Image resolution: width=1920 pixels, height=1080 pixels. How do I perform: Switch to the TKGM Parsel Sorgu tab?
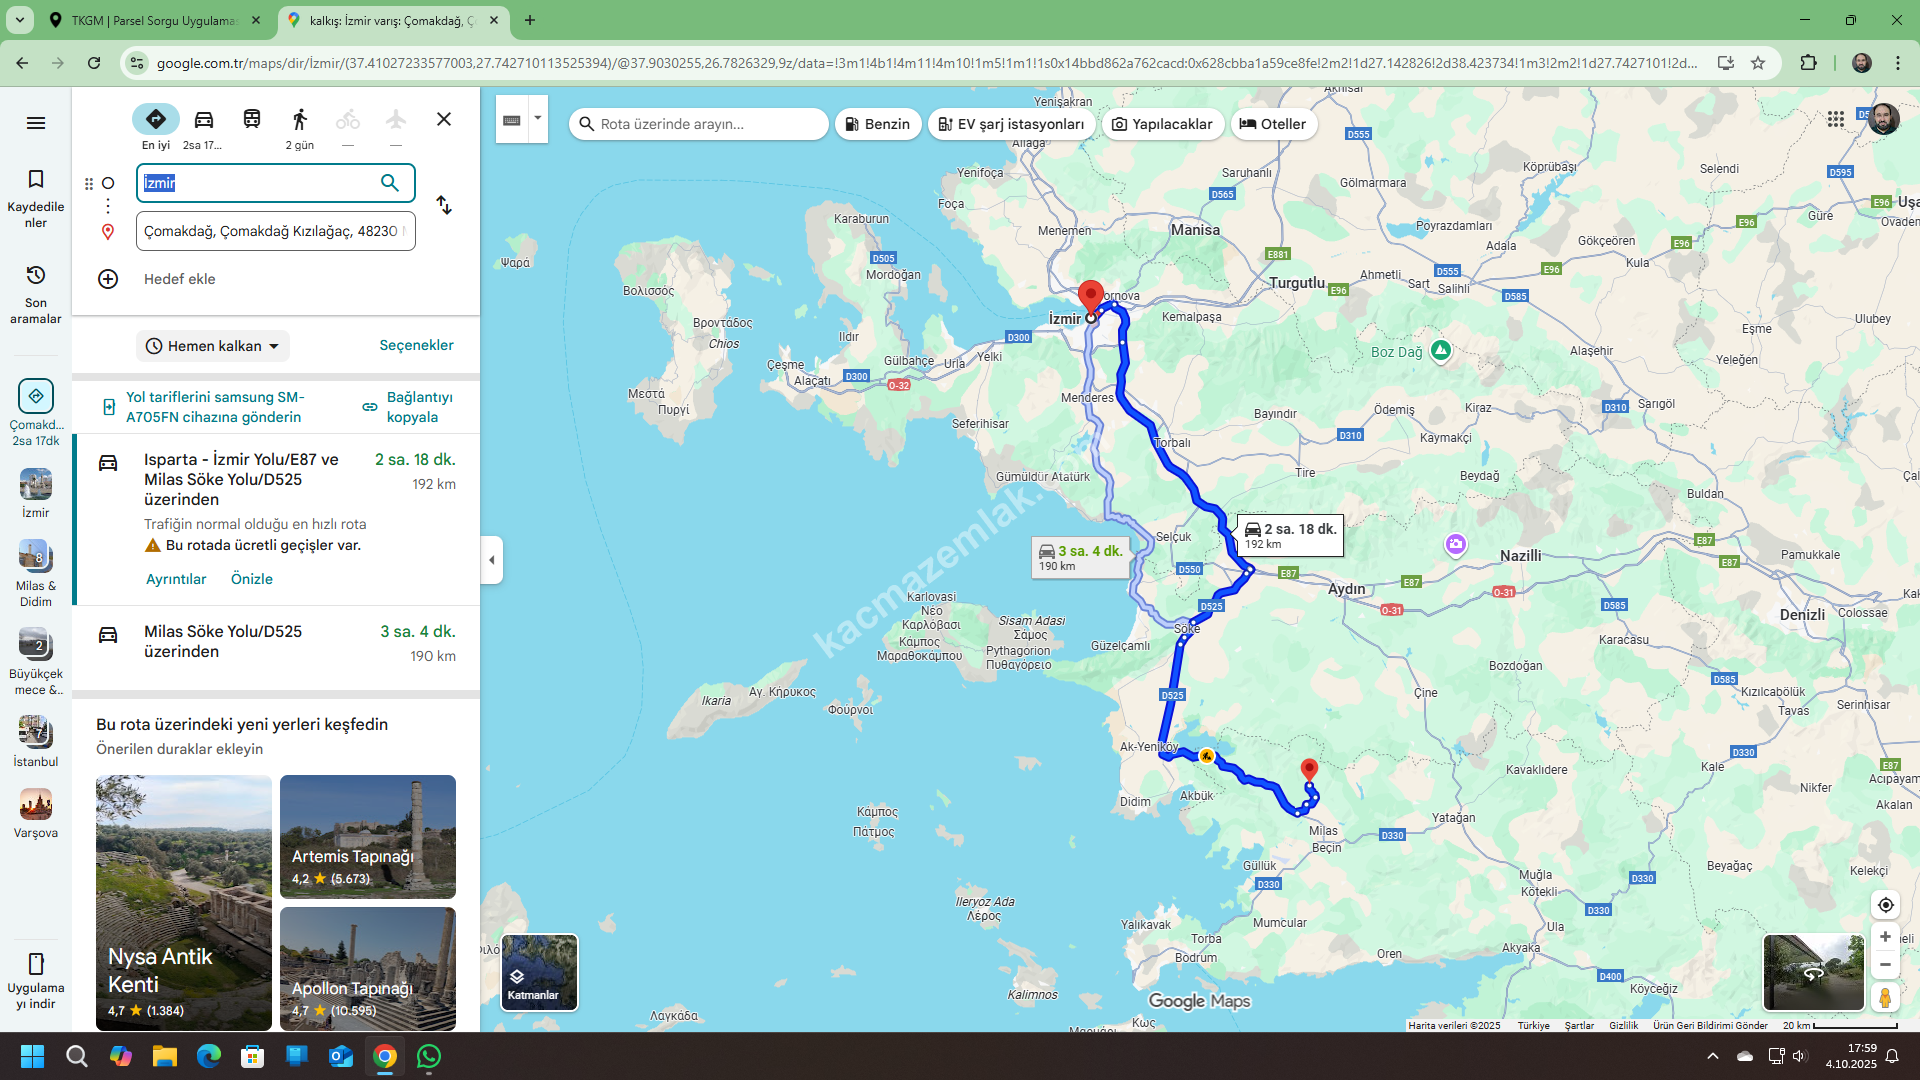pyautogui.click(x=152, y=20)
